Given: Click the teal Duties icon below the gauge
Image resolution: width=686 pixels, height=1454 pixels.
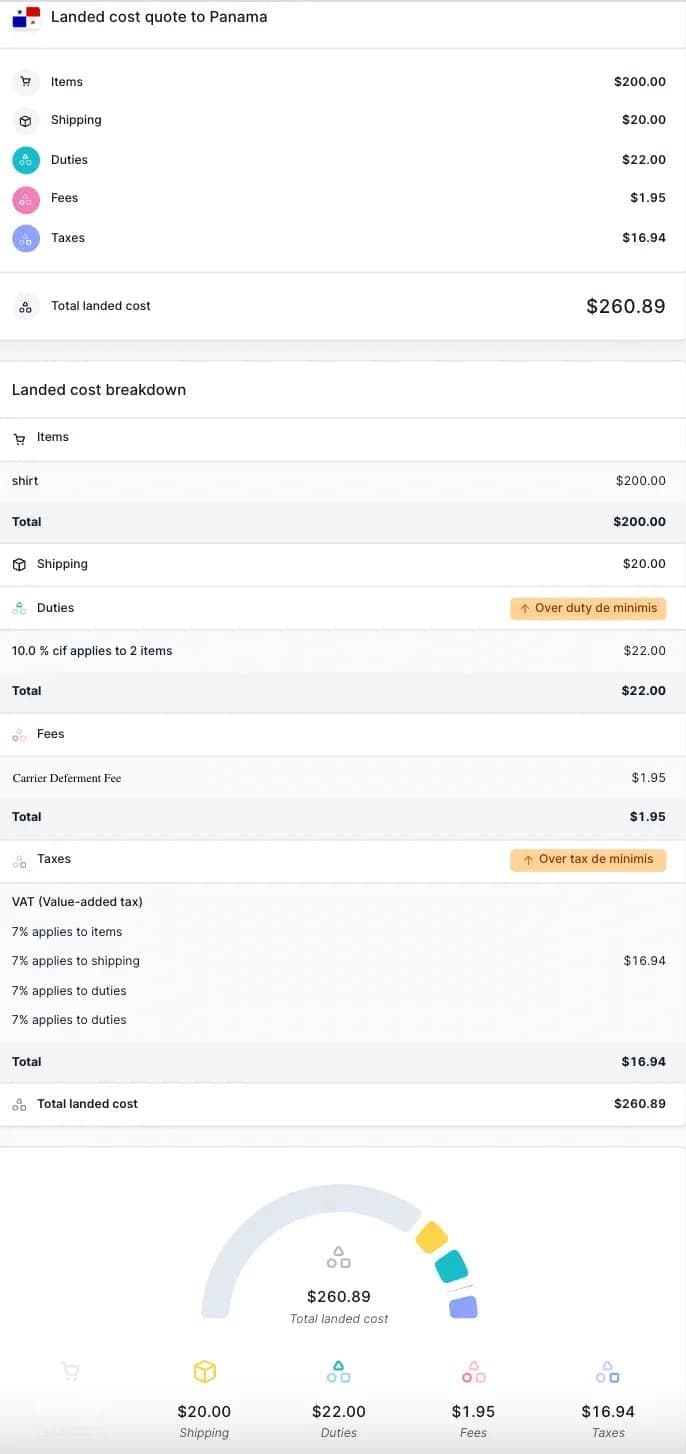Looking at the screenshot, I should click(x=339, y=1371).
